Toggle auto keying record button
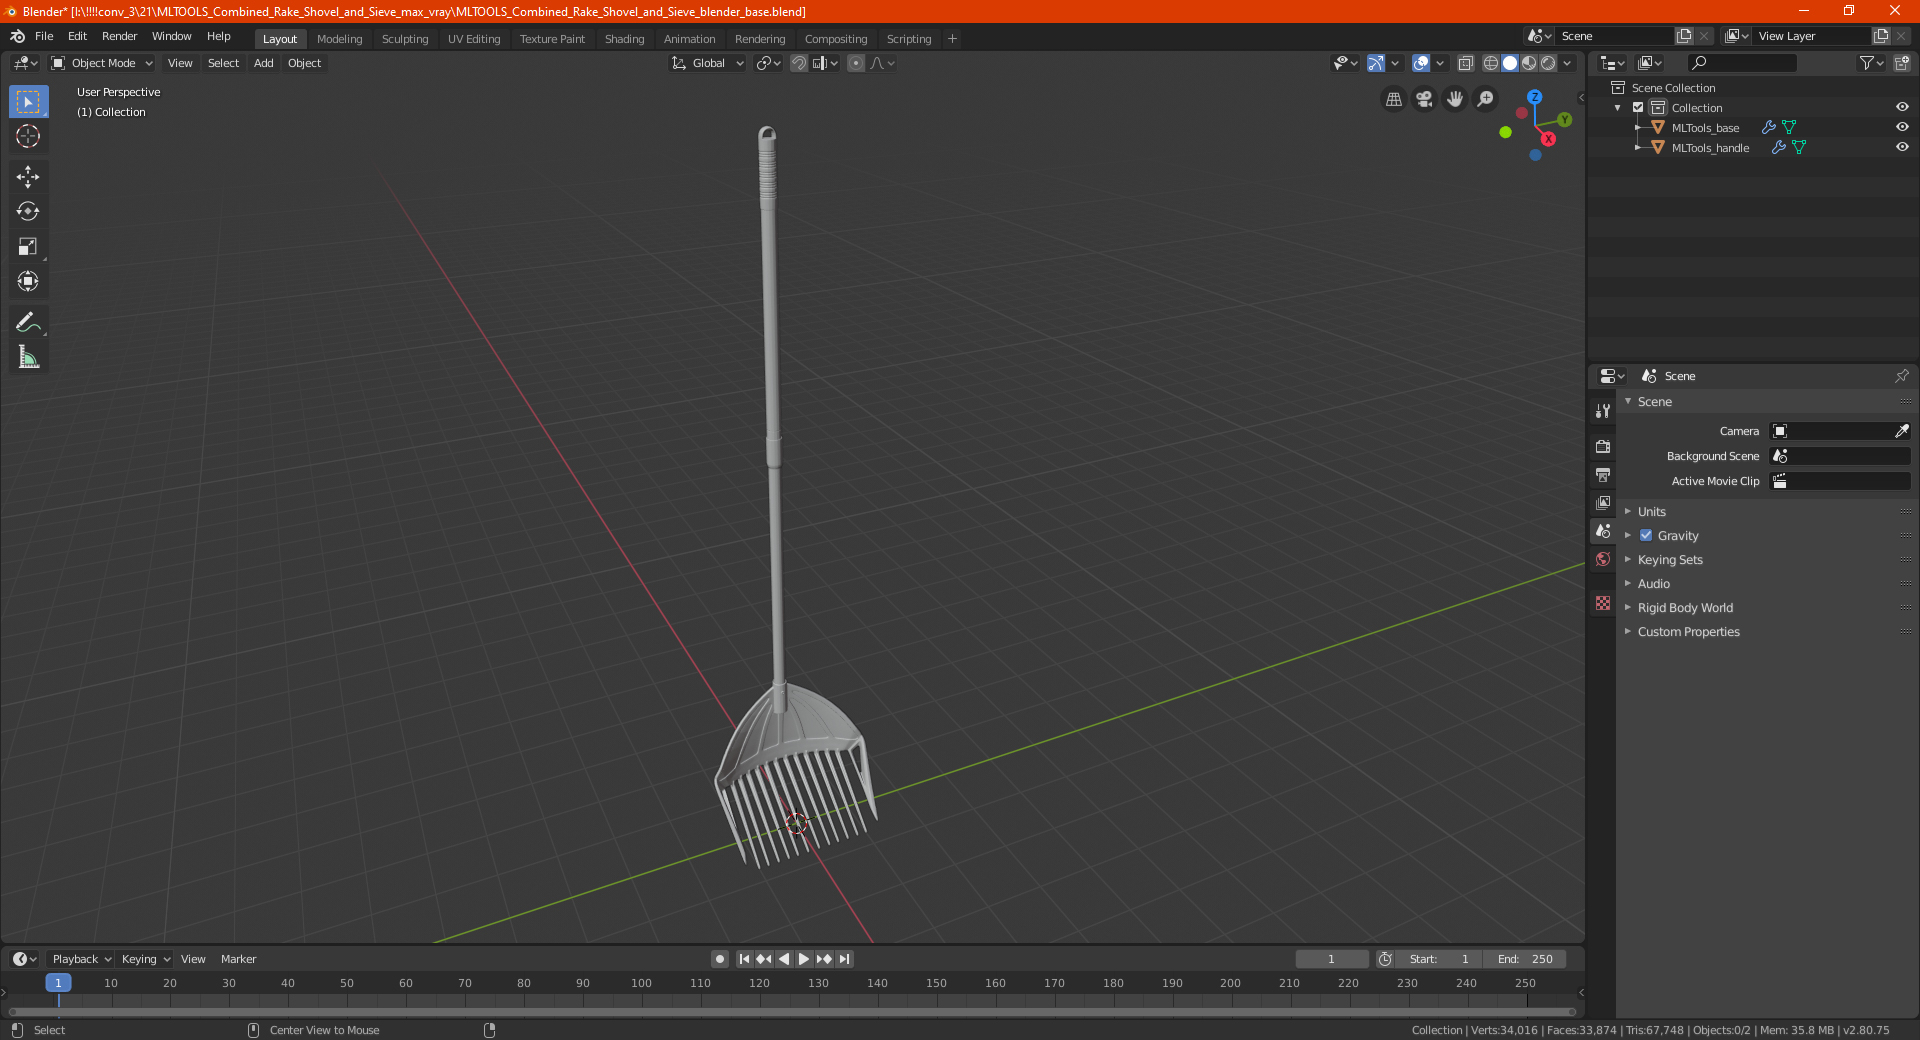 719,959
